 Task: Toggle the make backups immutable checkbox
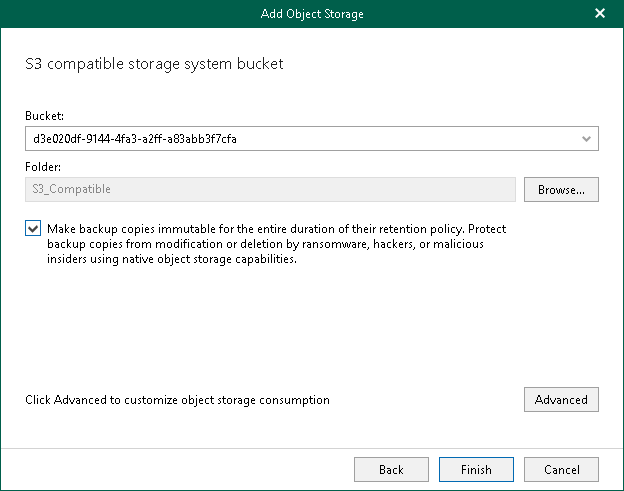[34, 229]
